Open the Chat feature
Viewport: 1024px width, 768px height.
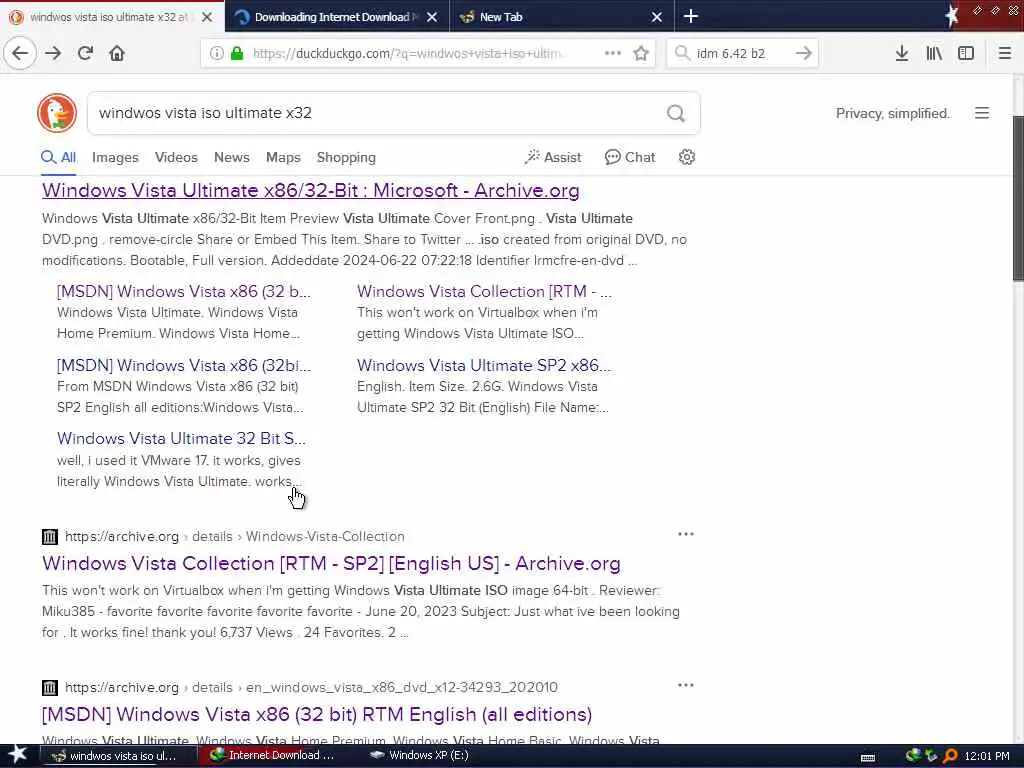coord(630,157)
